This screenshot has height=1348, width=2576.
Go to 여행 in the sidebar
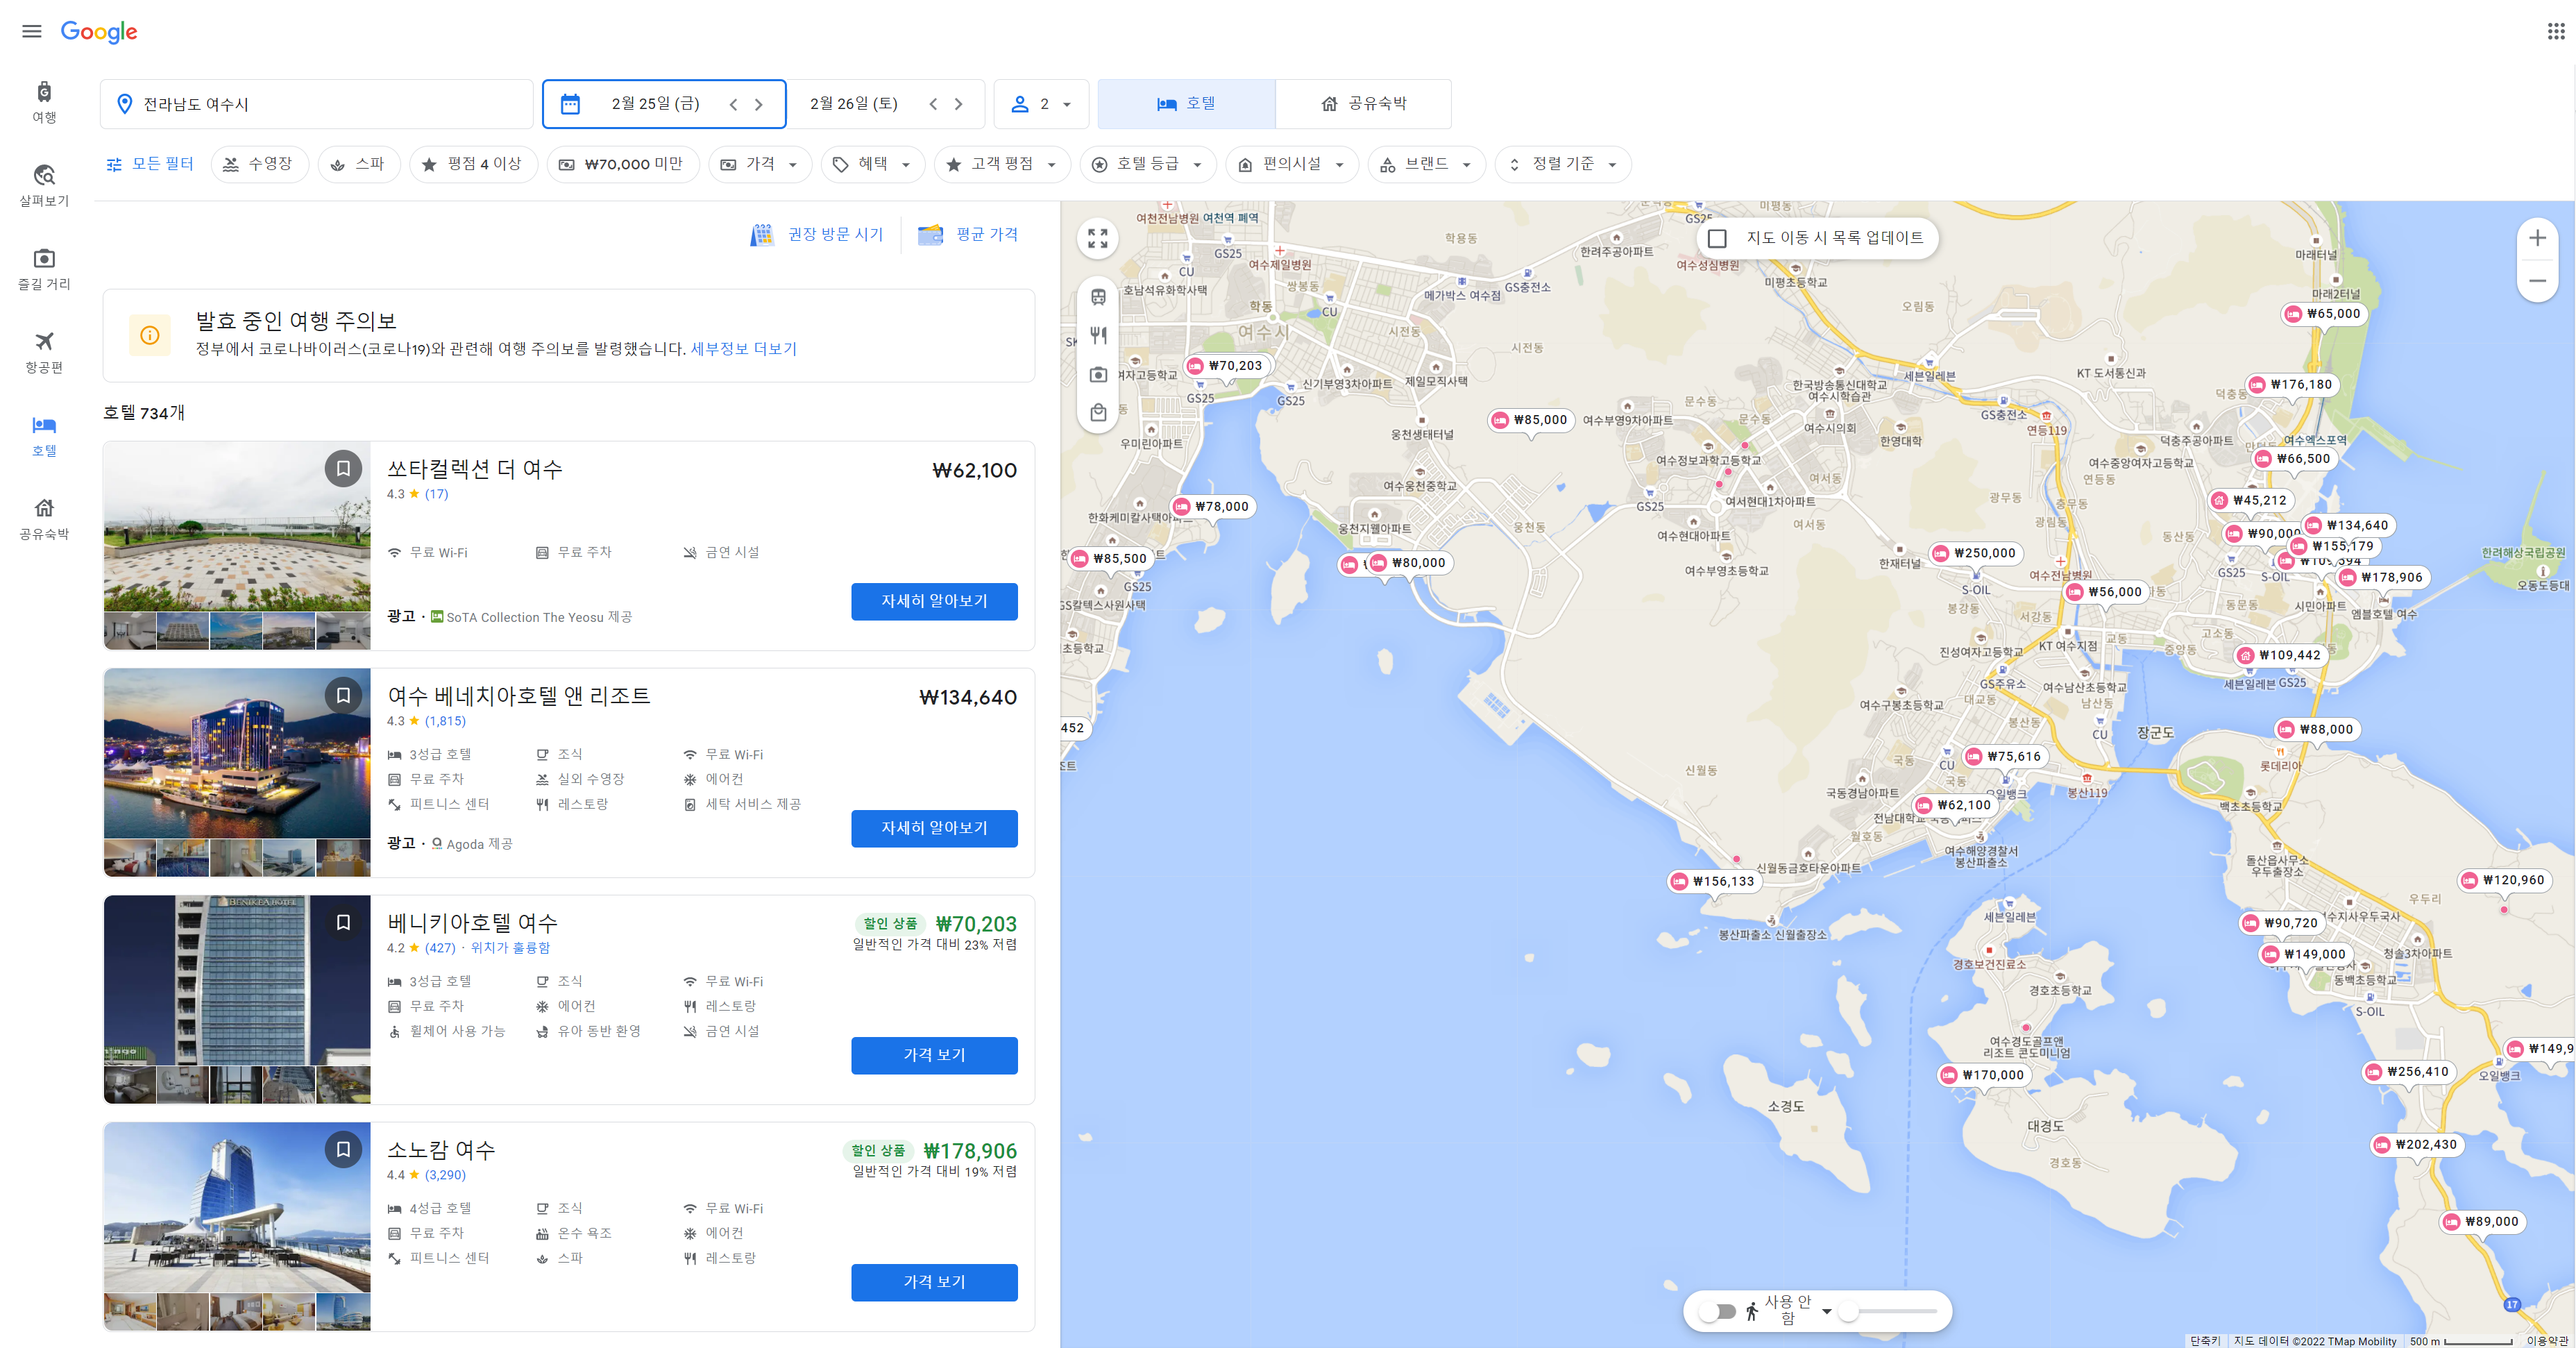pos(44,103)
